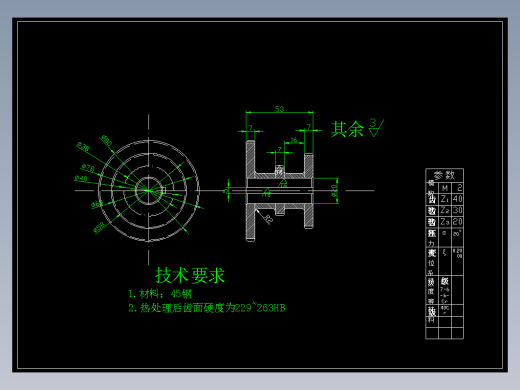Screen dimensions: 520x390
Task: Select the surface roughness symbol with 3
Action: tap(376, 128)
